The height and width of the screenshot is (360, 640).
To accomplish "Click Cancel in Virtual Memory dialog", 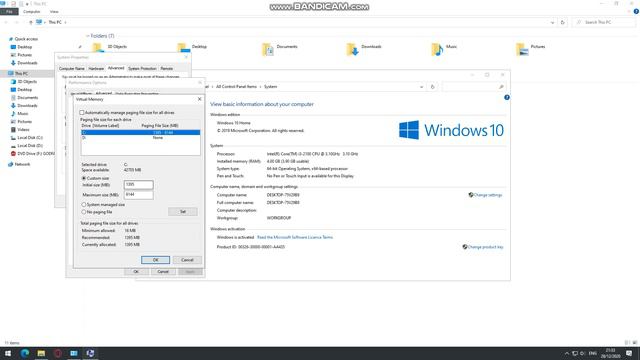I will tap(187, 260).
